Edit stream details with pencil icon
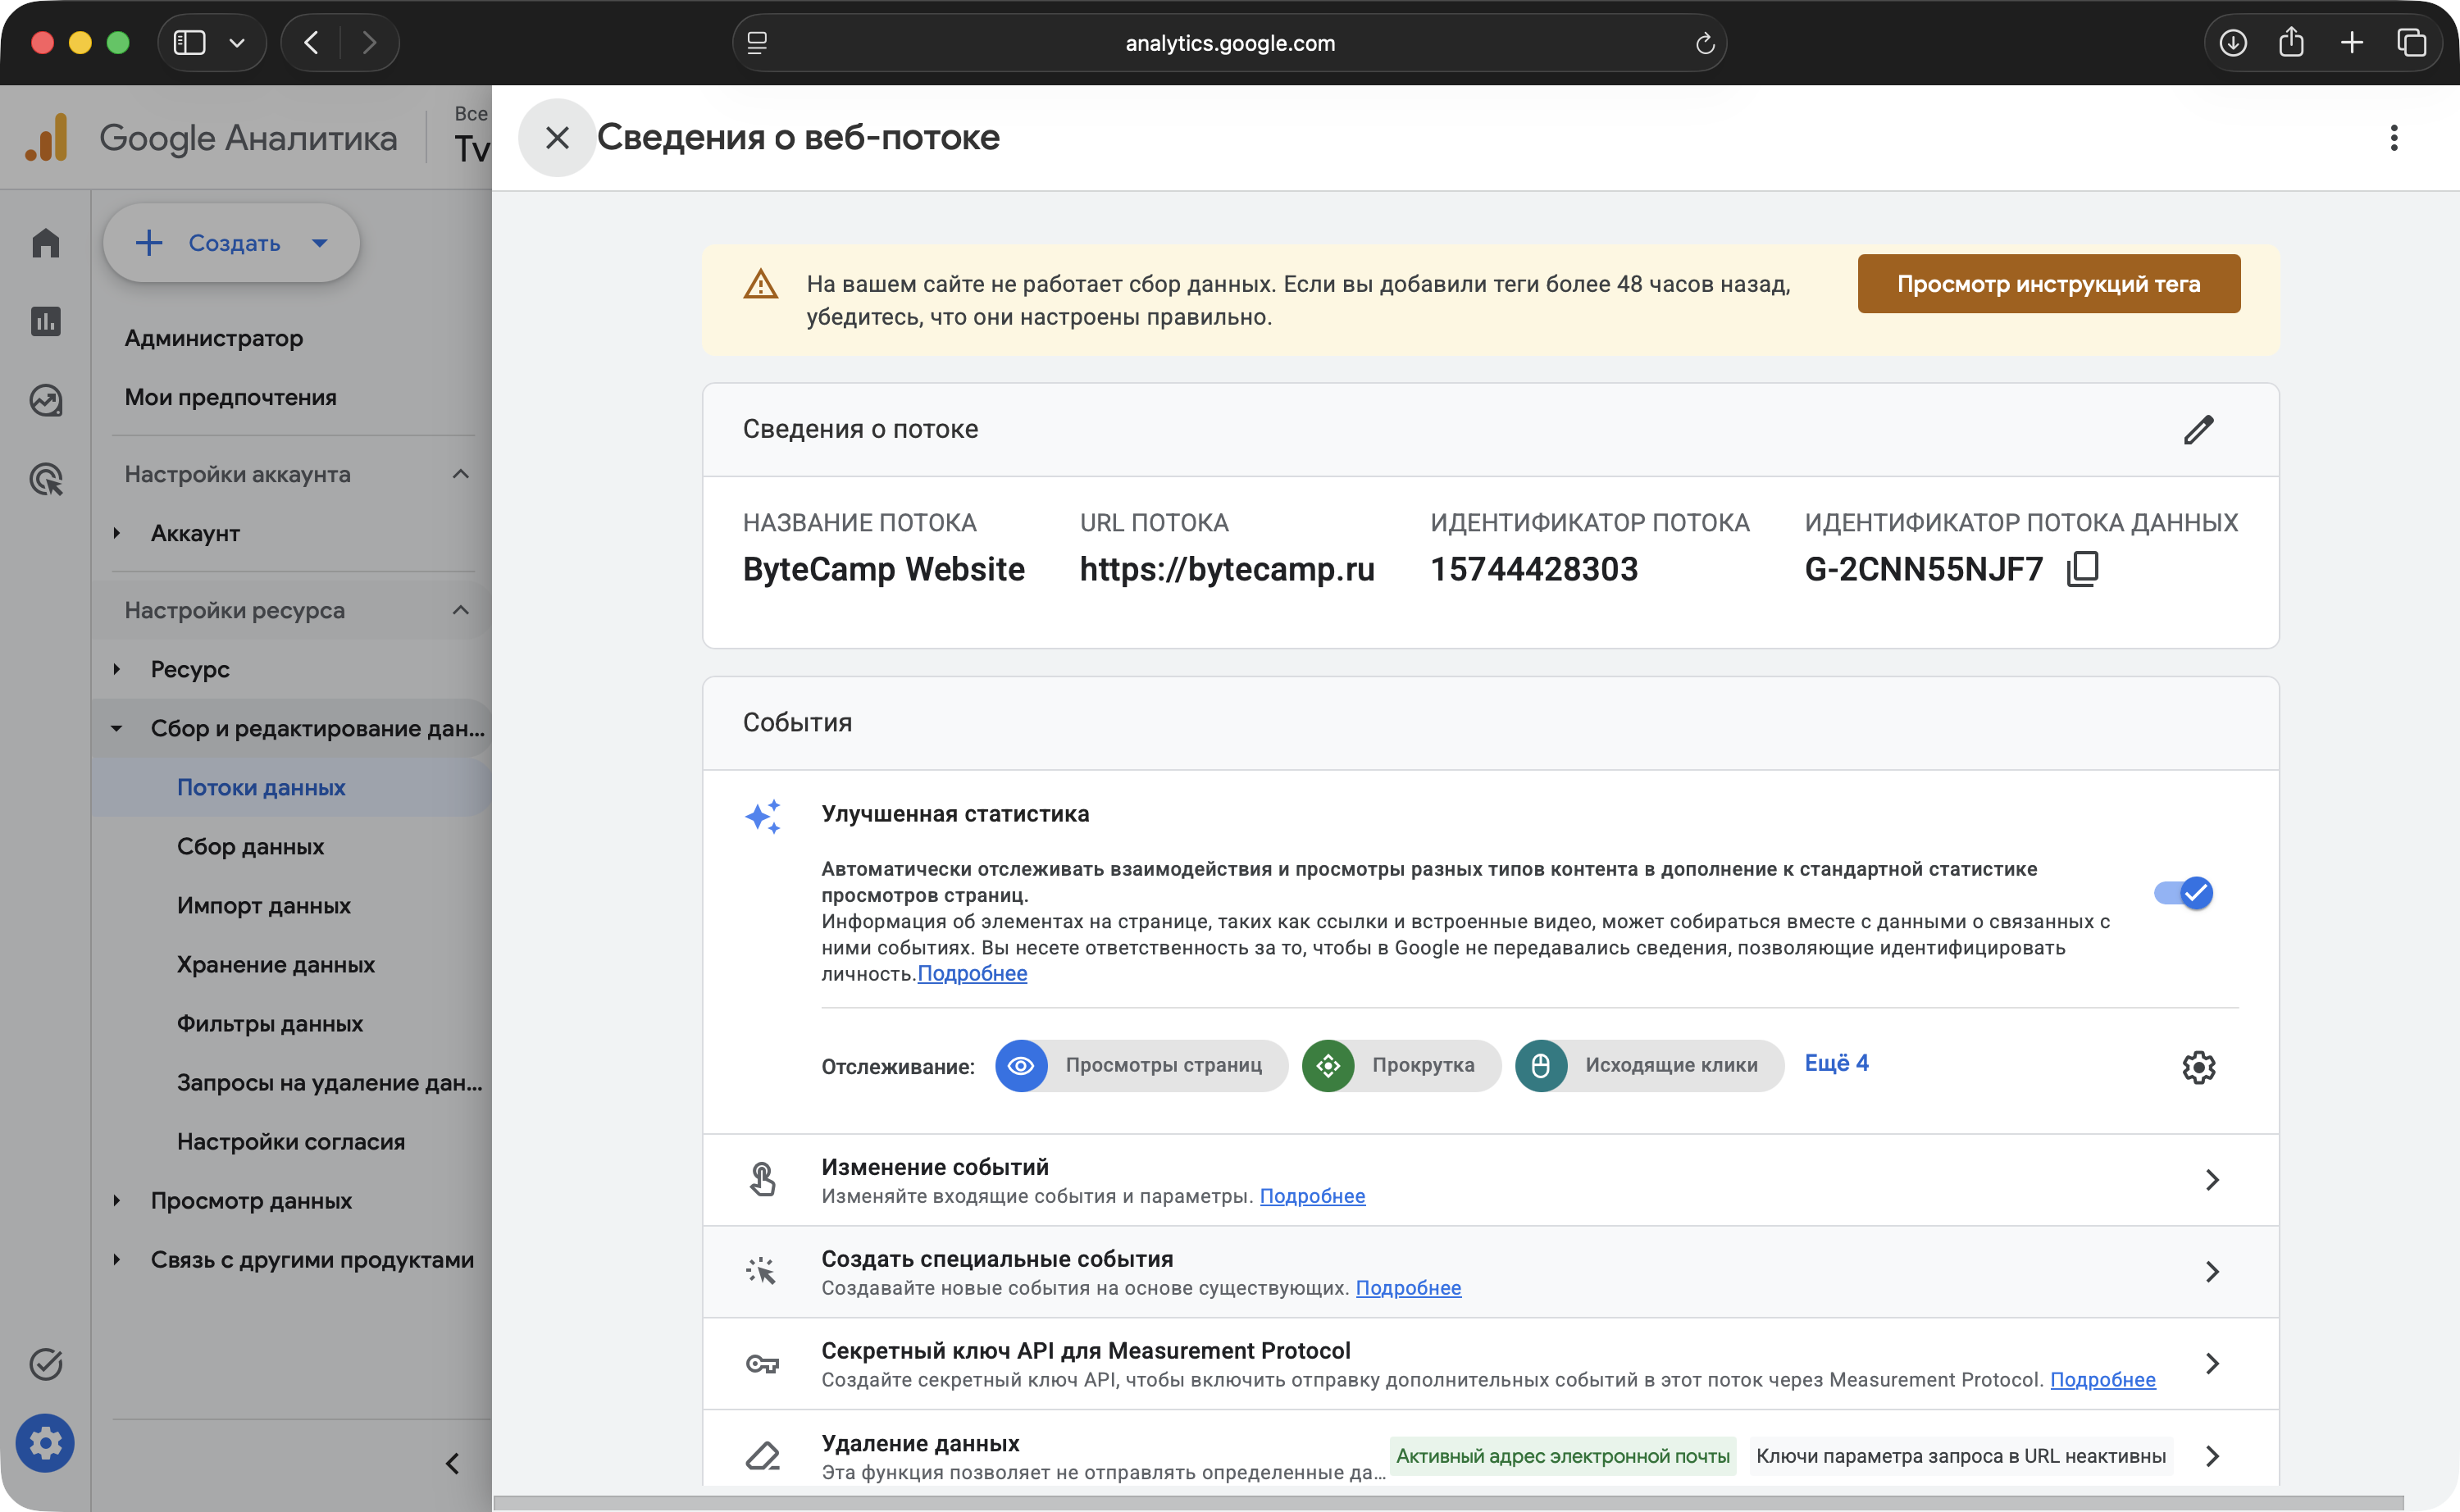 2198,429
